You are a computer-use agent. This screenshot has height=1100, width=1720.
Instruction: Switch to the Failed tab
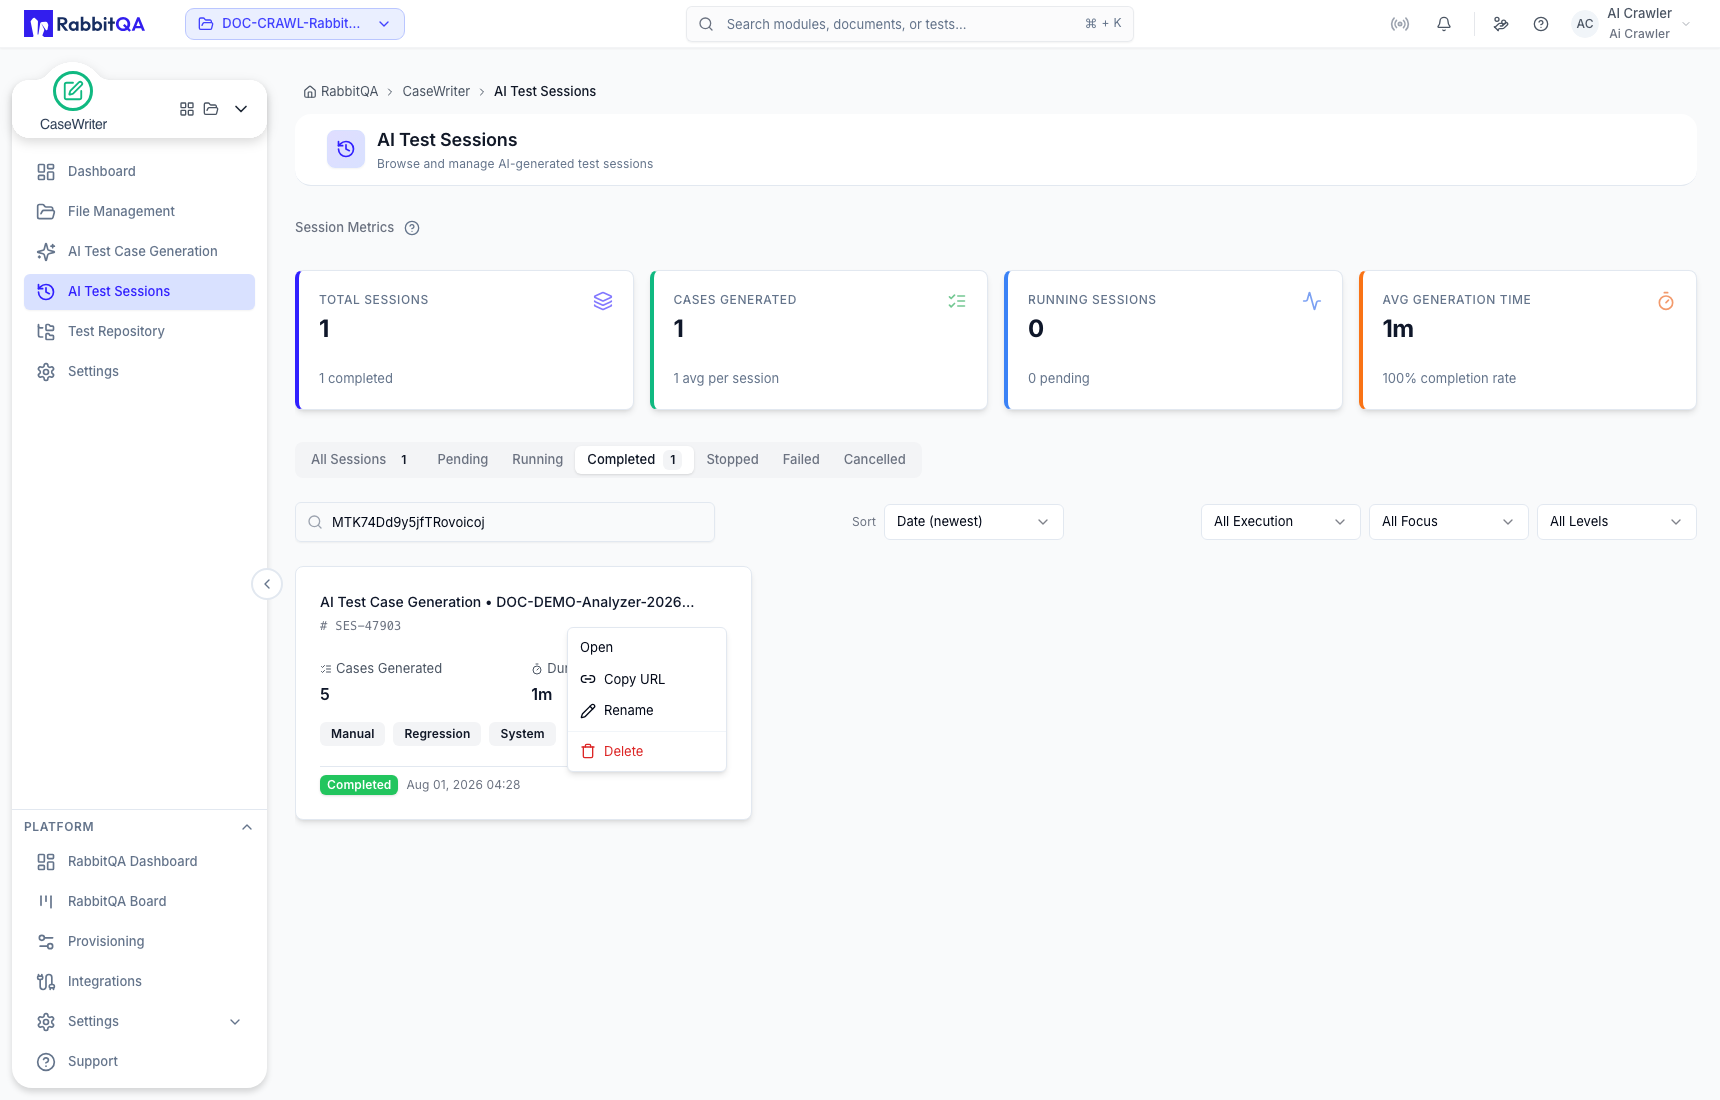pyautogui.click(x=801, y=460)
